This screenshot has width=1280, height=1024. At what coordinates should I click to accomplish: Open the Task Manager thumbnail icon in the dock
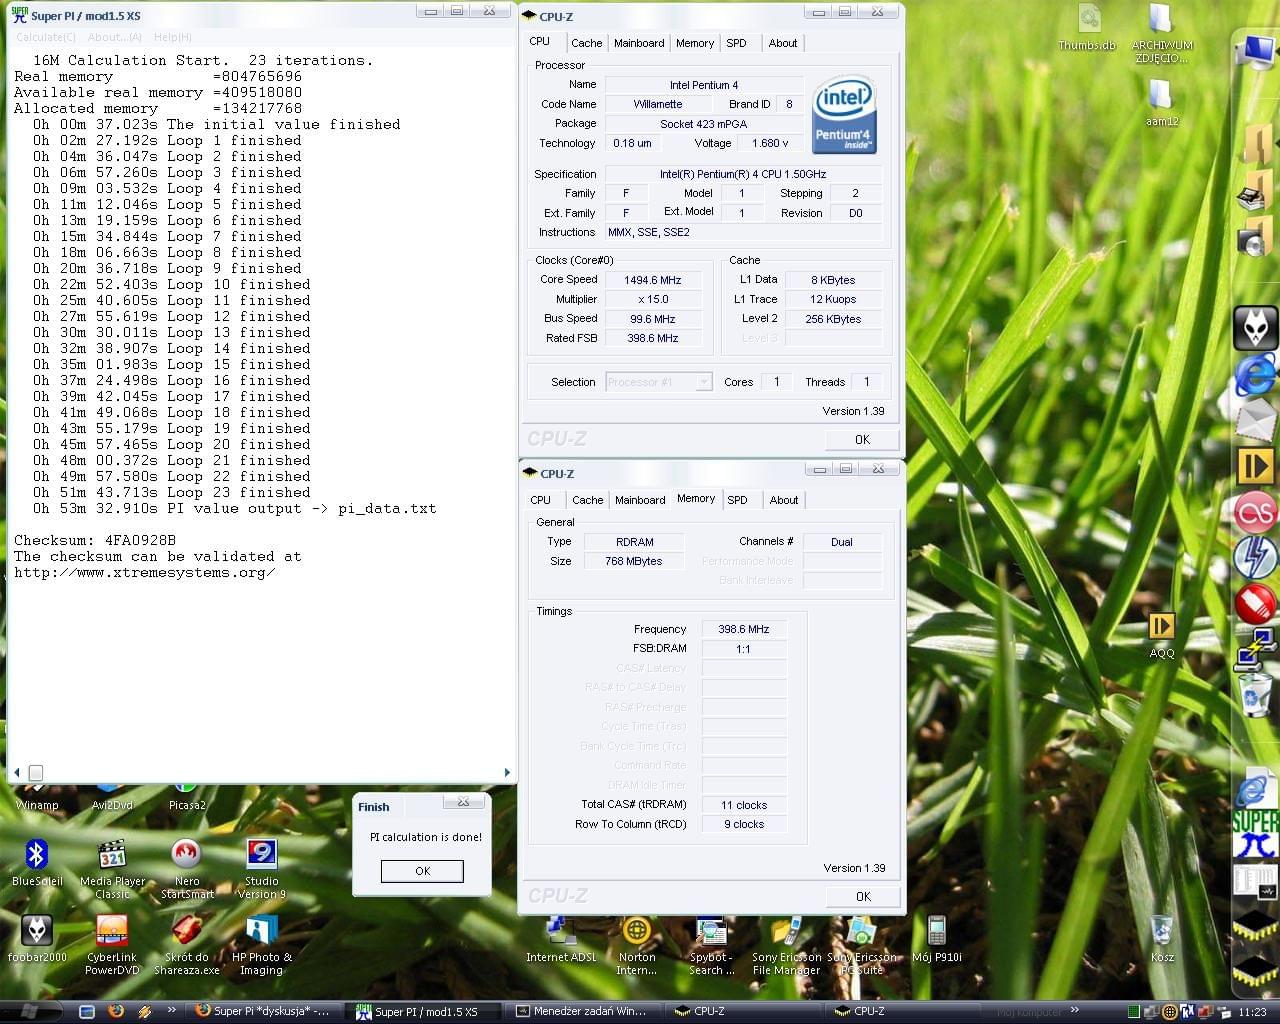click(1255, 881)
